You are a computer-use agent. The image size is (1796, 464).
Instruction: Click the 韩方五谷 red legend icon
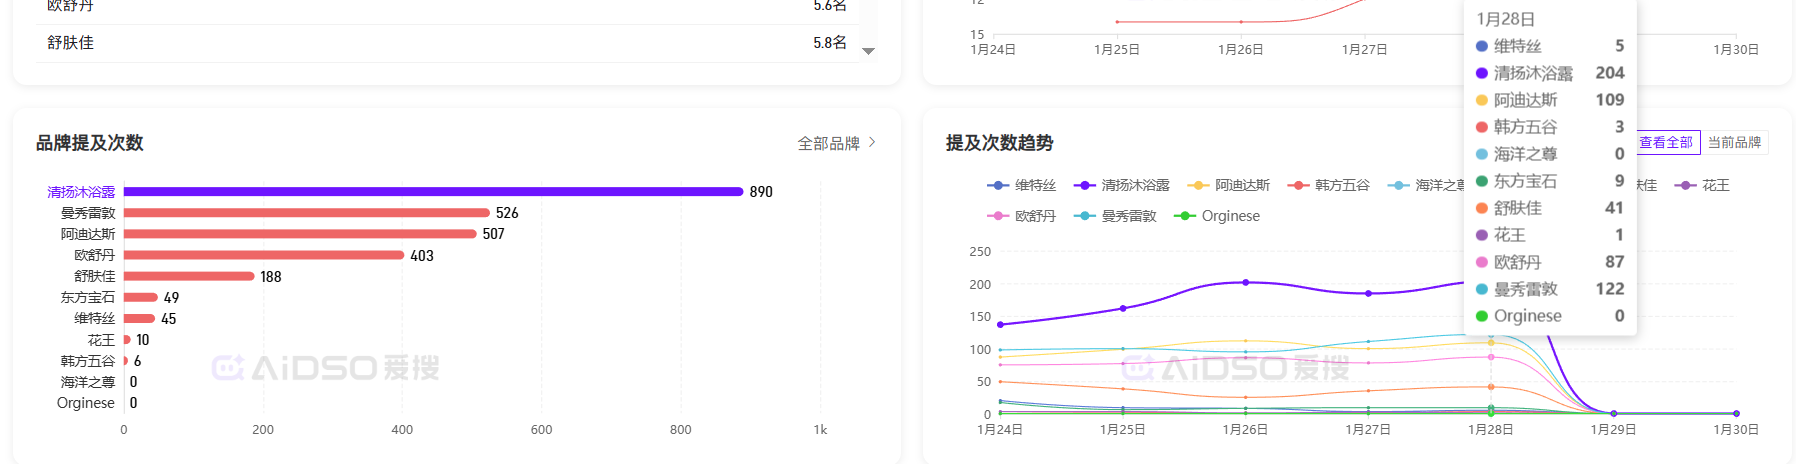pyautogui.click(x=1298, y=186)
